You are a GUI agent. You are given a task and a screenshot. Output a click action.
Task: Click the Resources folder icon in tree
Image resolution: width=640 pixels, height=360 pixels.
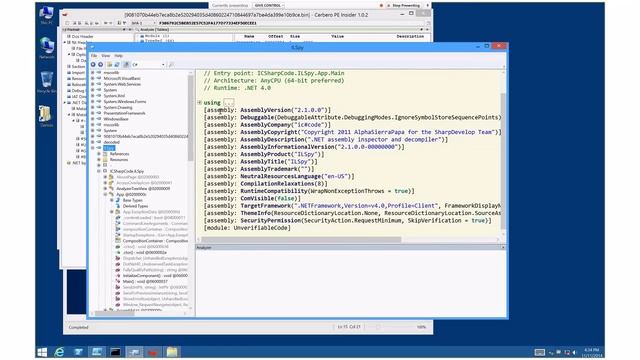[105, 160]
